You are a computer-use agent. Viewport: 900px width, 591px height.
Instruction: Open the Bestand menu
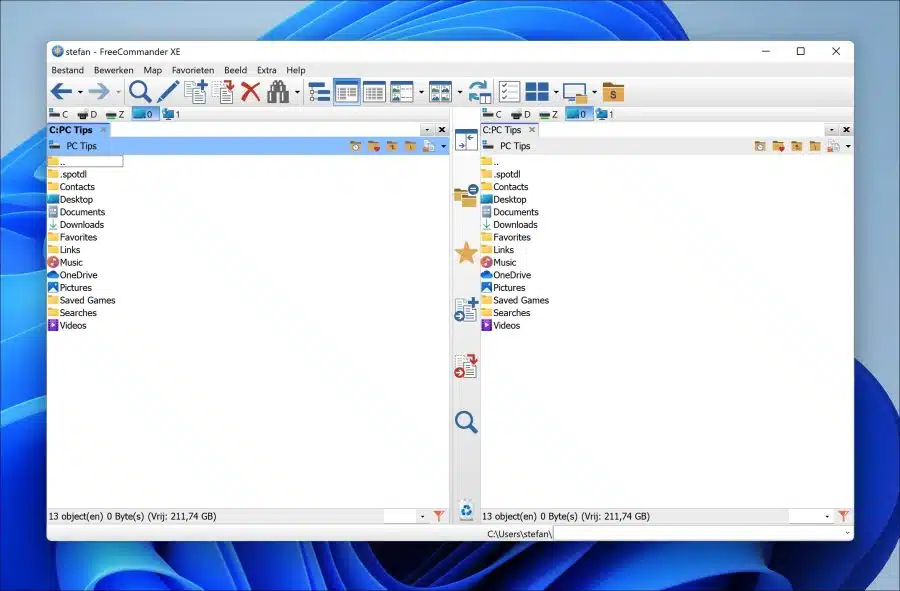68,70
